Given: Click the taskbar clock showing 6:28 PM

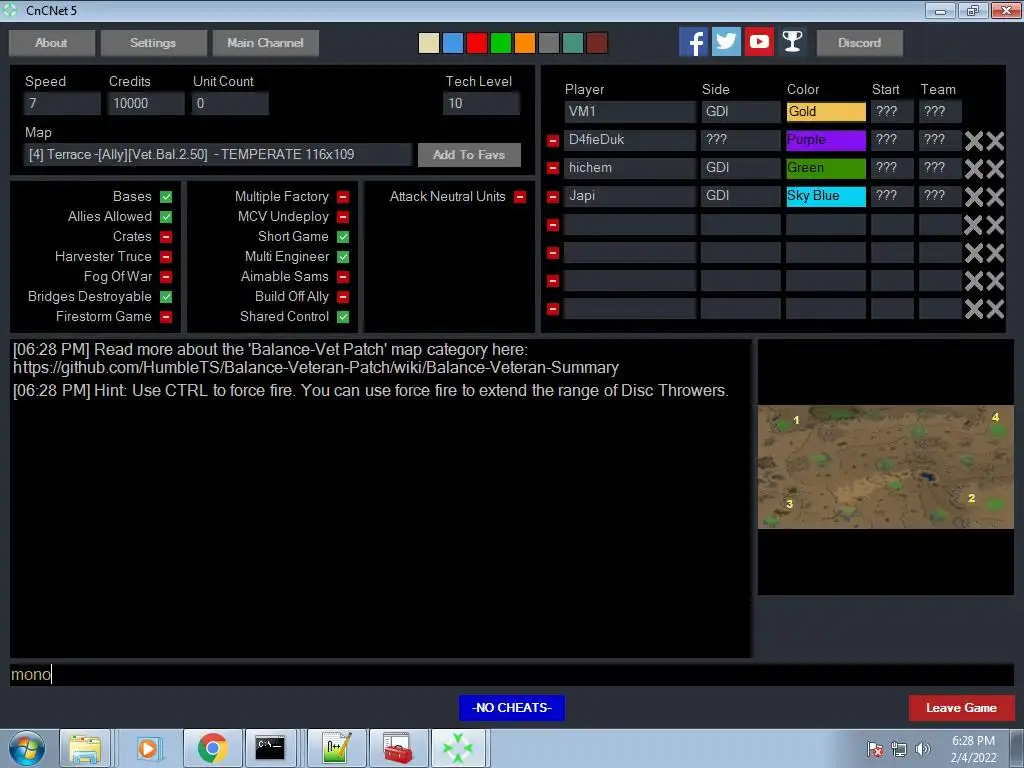Looking at the screenshot, I should click(973, 749).
